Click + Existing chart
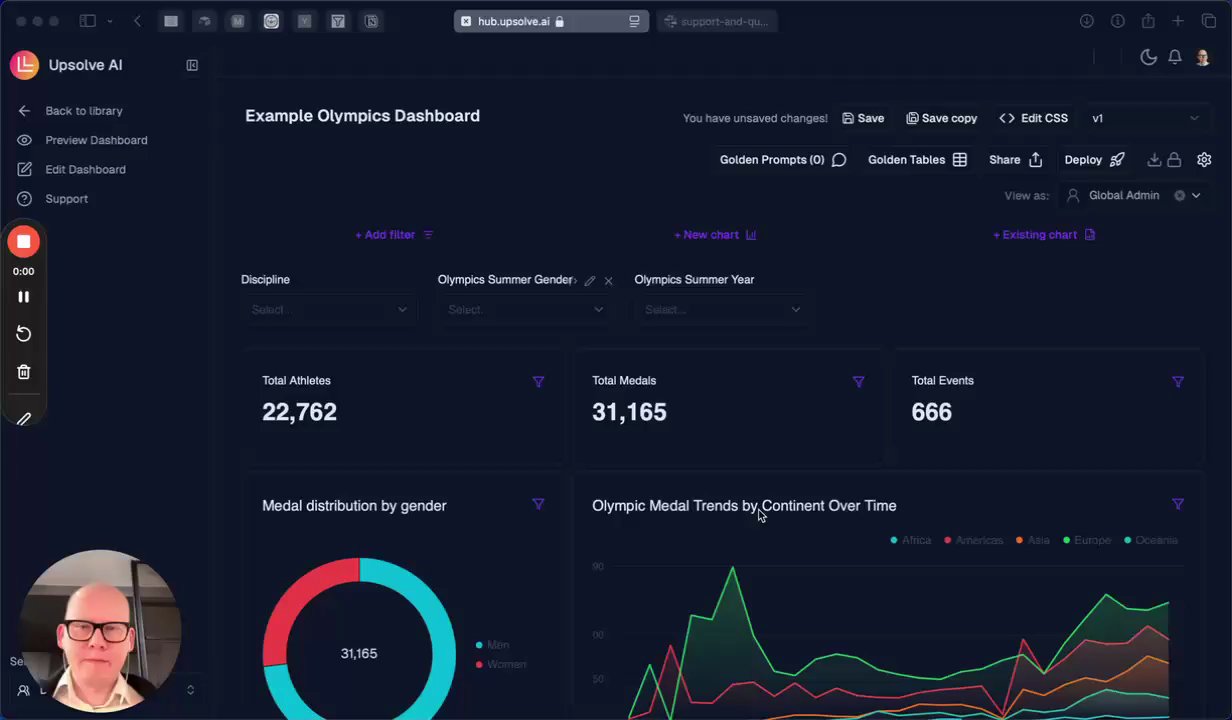1232x720 pixels. [1044, 235]
